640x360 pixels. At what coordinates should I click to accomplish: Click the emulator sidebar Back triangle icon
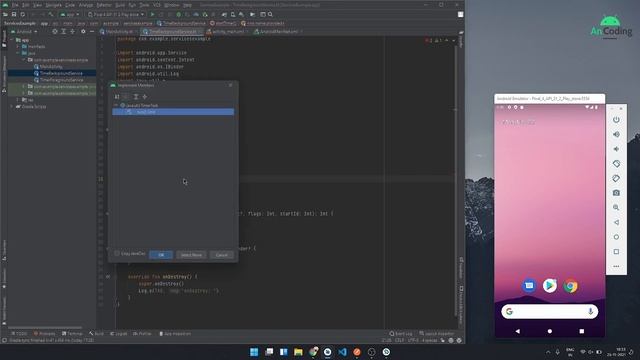pos(616,222)
